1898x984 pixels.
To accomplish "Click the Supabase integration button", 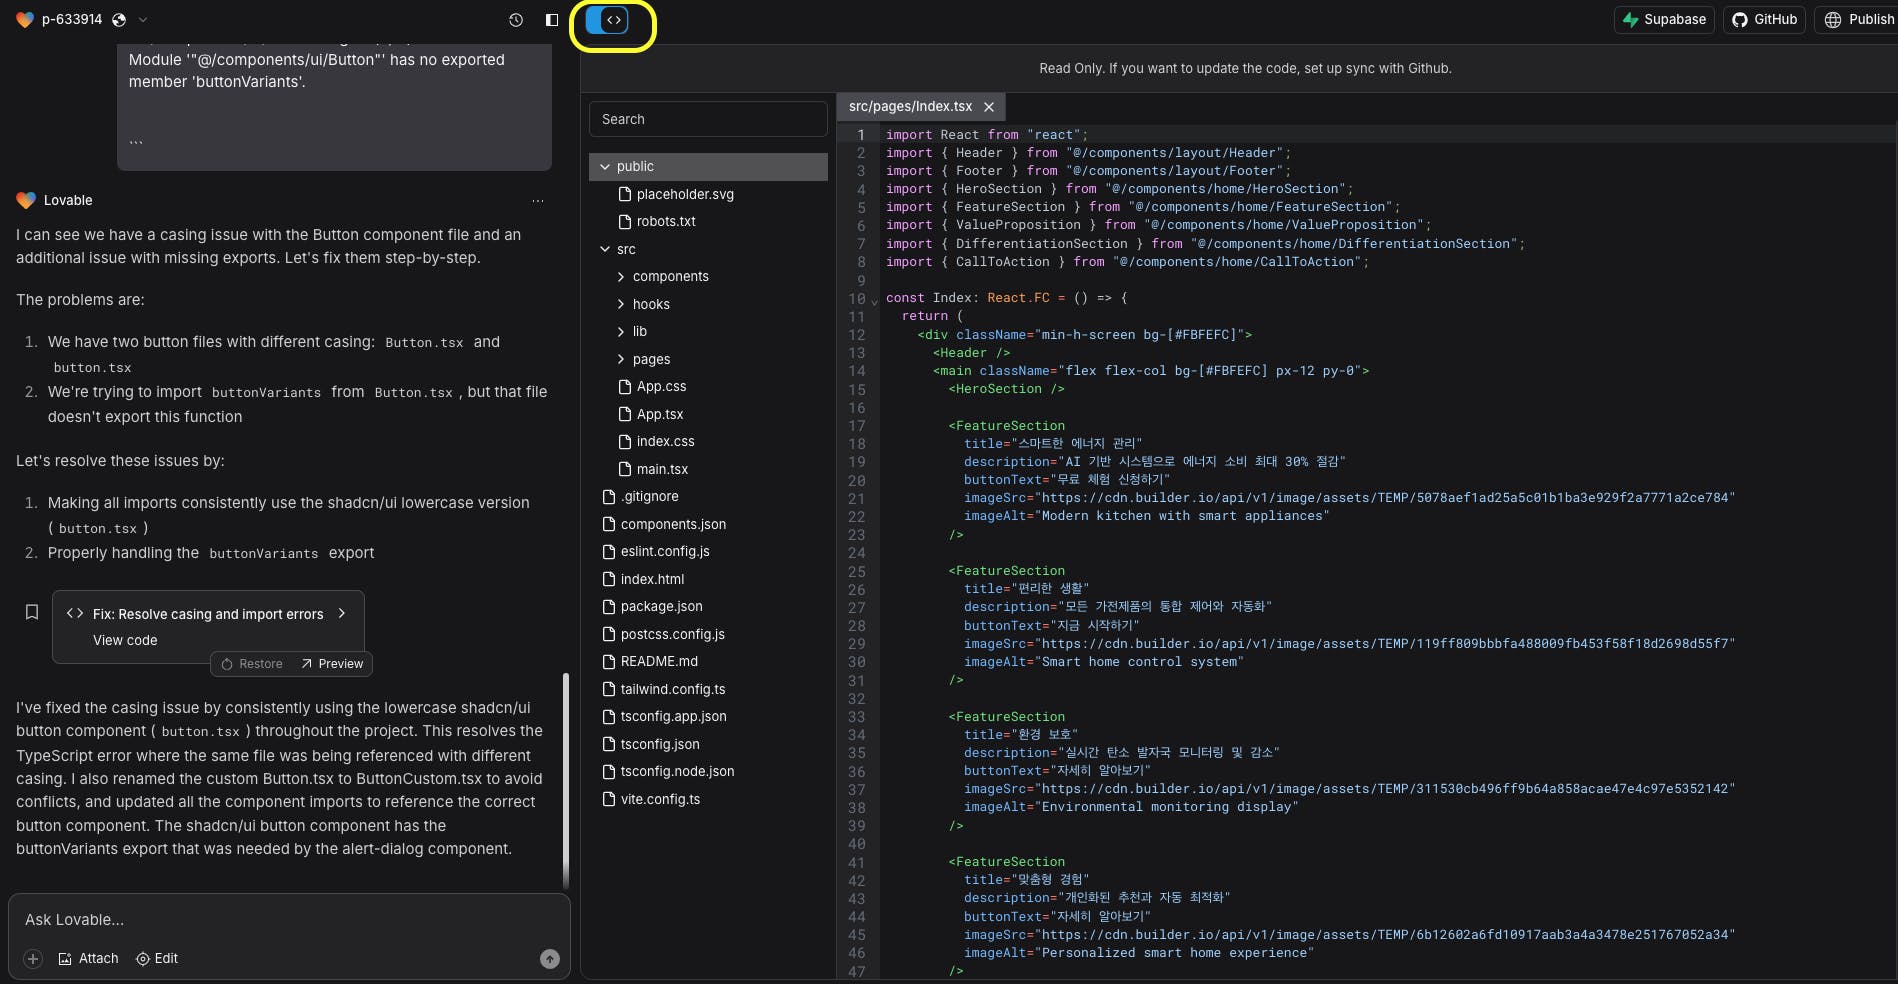I will click(1664, 20).
